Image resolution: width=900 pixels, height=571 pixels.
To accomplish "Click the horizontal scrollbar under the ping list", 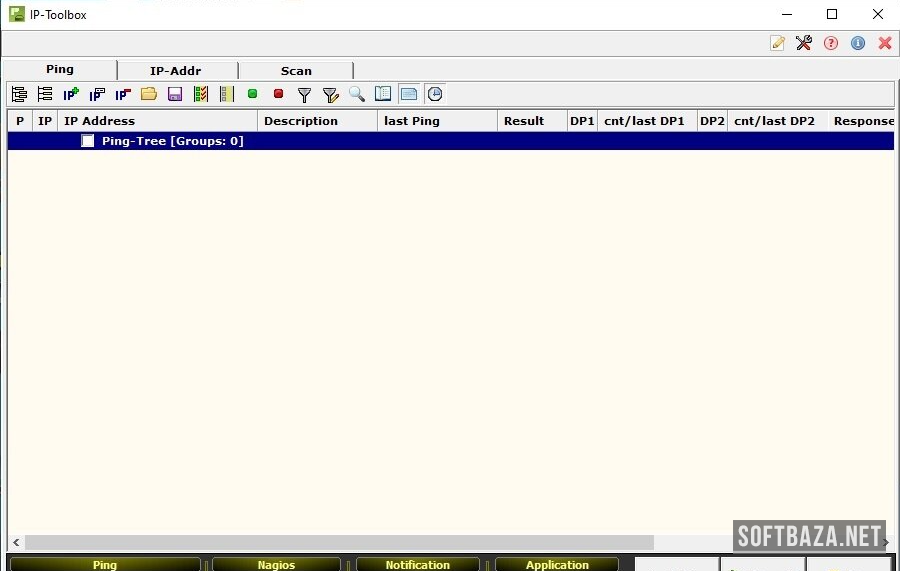I will [340, 542].
